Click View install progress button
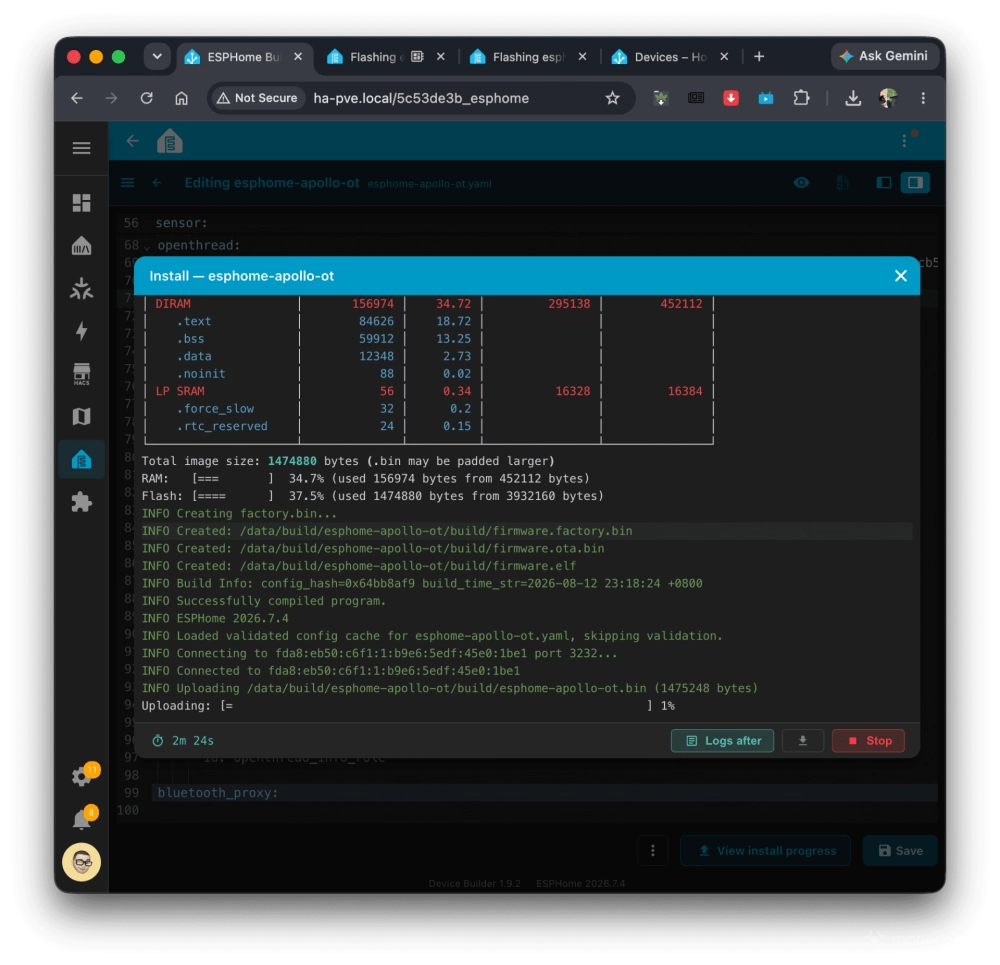This screenshot has height=965, width=1000. 766,850
